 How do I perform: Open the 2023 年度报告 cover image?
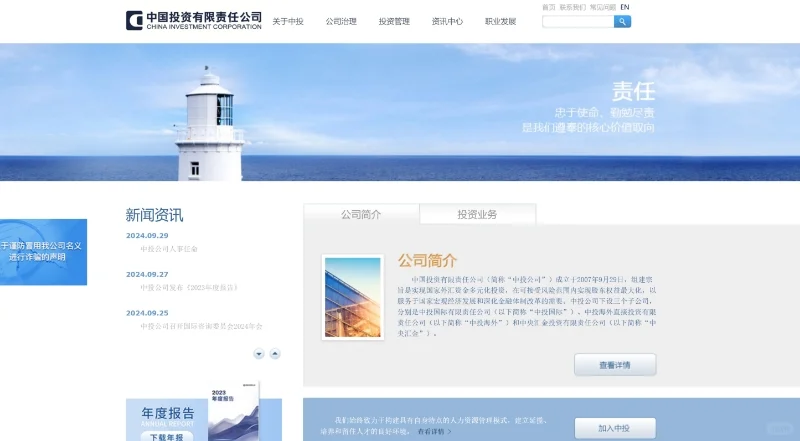pos(234,411)
